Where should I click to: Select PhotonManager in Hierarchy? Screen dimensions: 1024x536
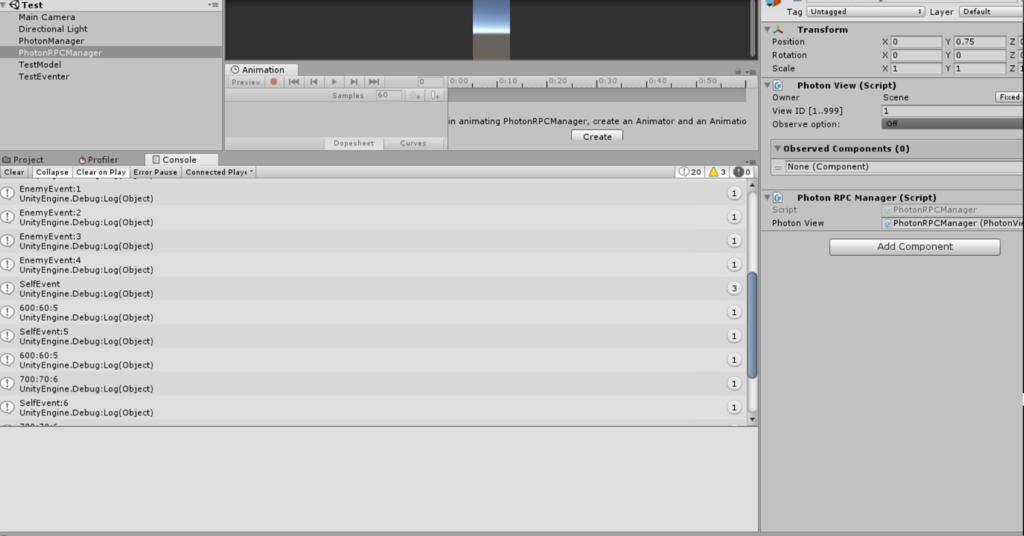click(51, 40)
